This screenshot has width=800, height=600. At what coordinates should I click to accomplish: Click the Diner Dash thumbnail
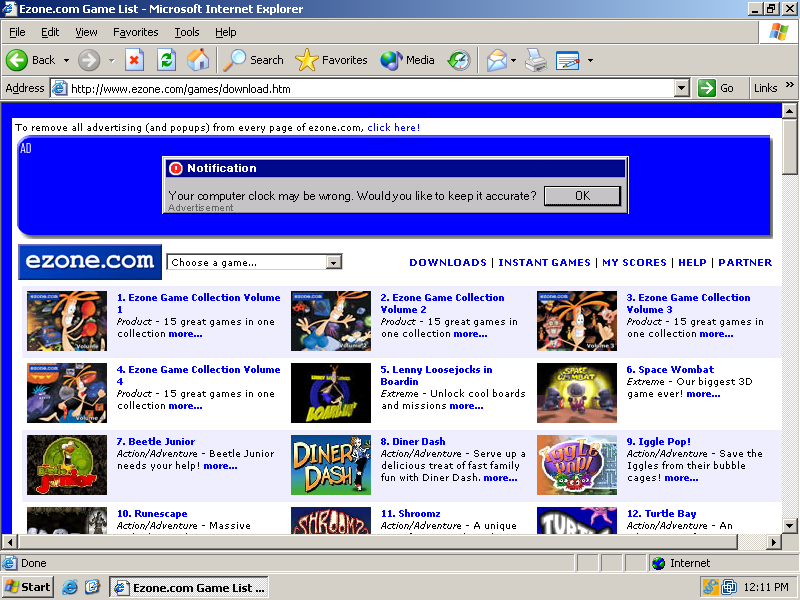click(x=331, y=465)
